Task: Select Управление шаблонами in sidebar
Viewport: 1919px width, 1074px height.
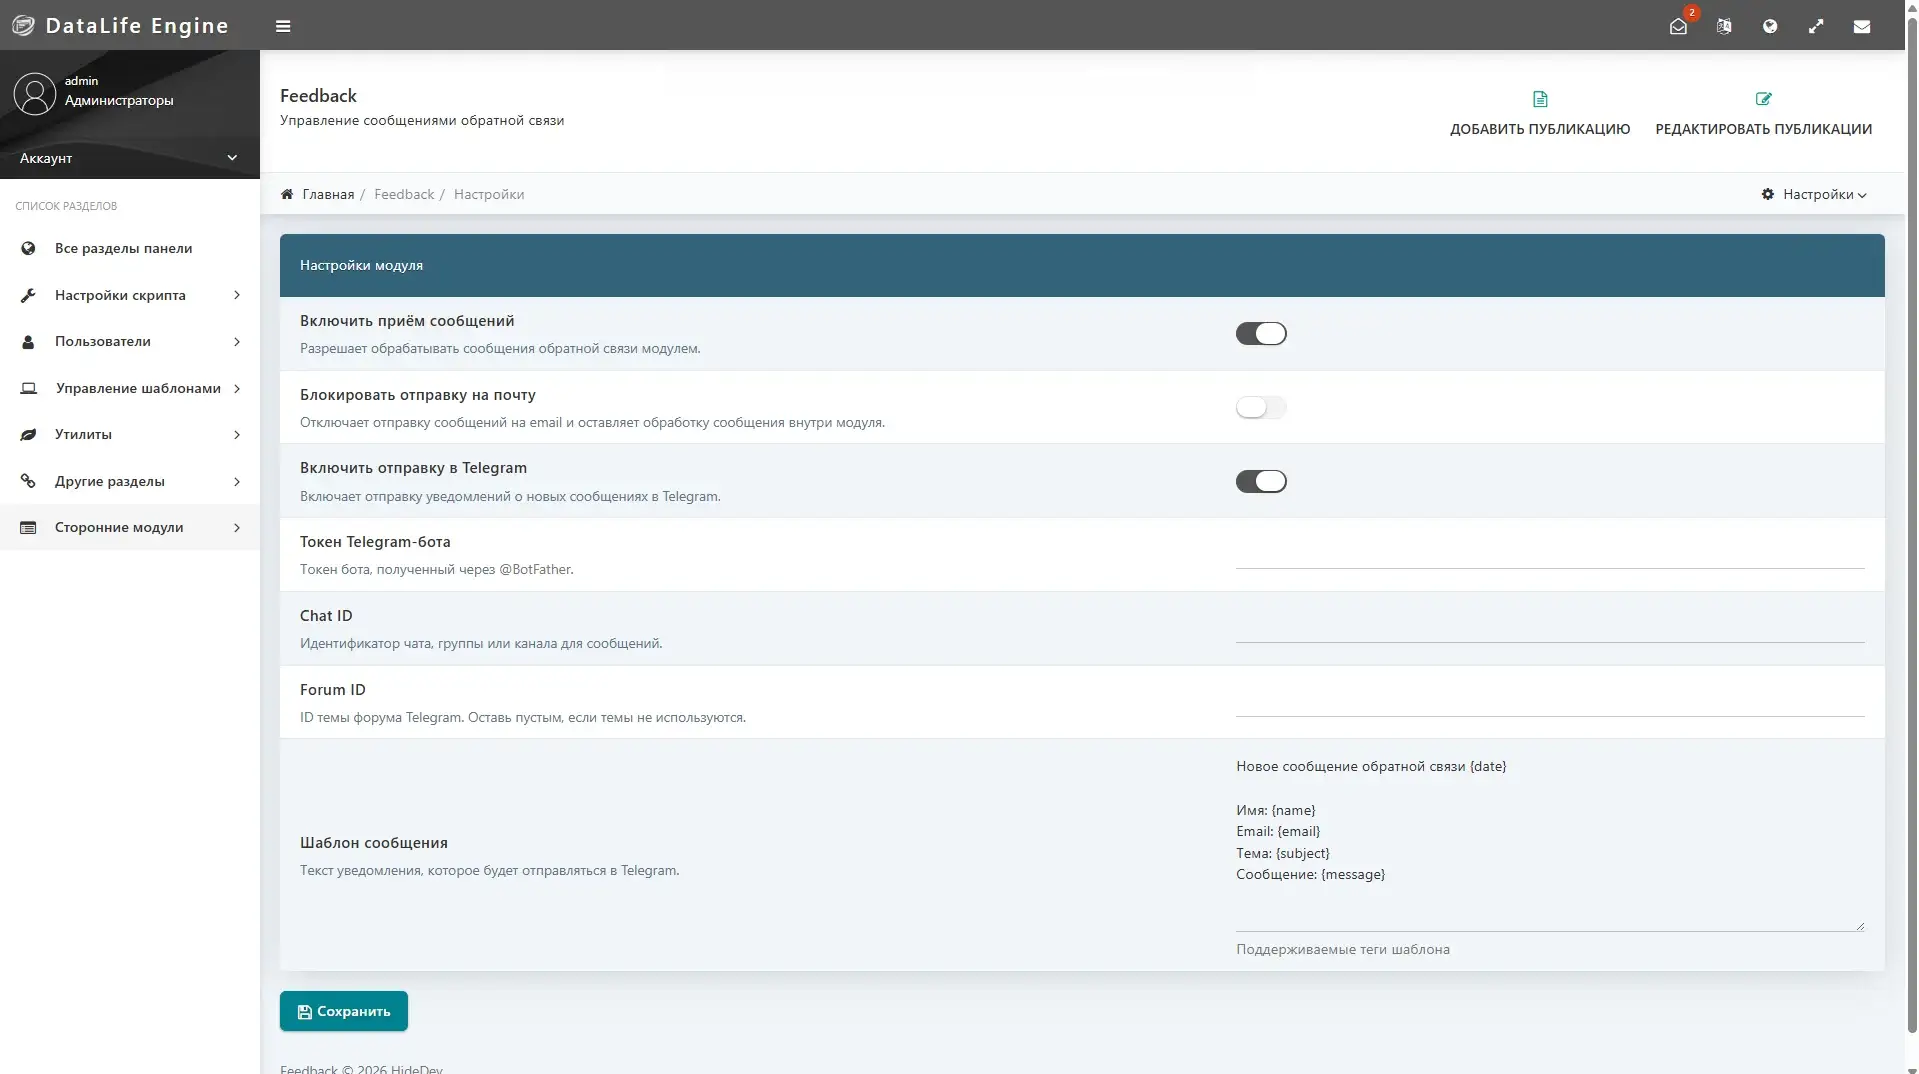Action: coord(130,388)
